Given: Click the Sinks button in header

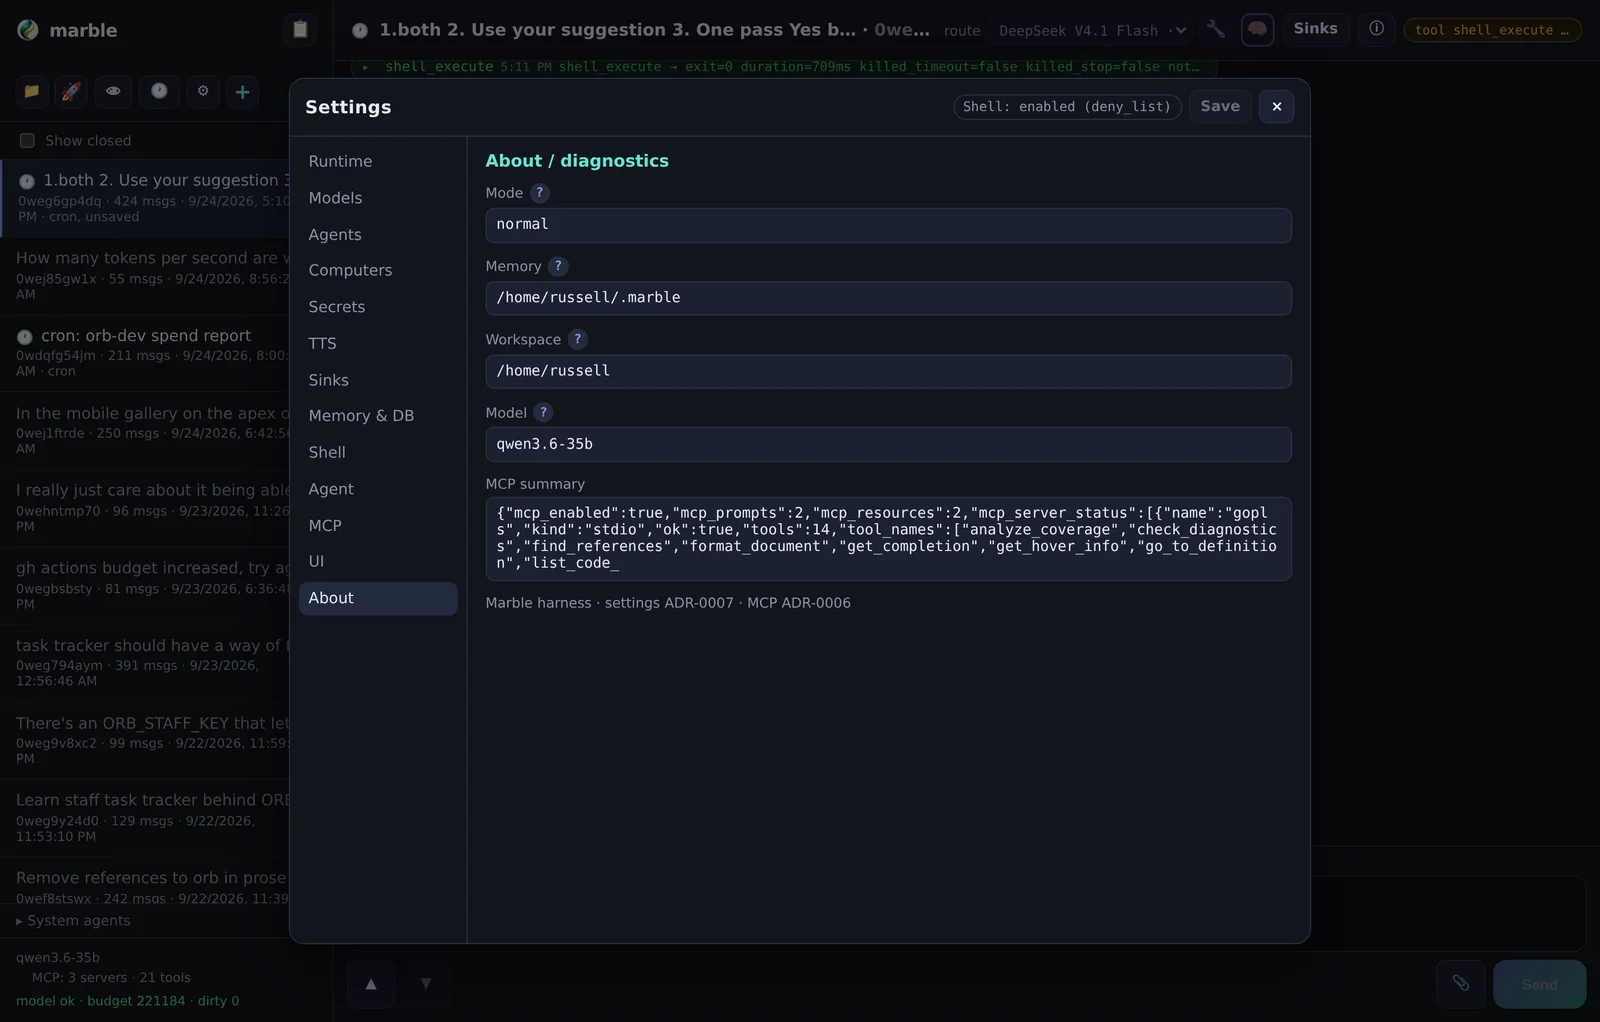Looking at the screenshot, I should [1315, 29].
